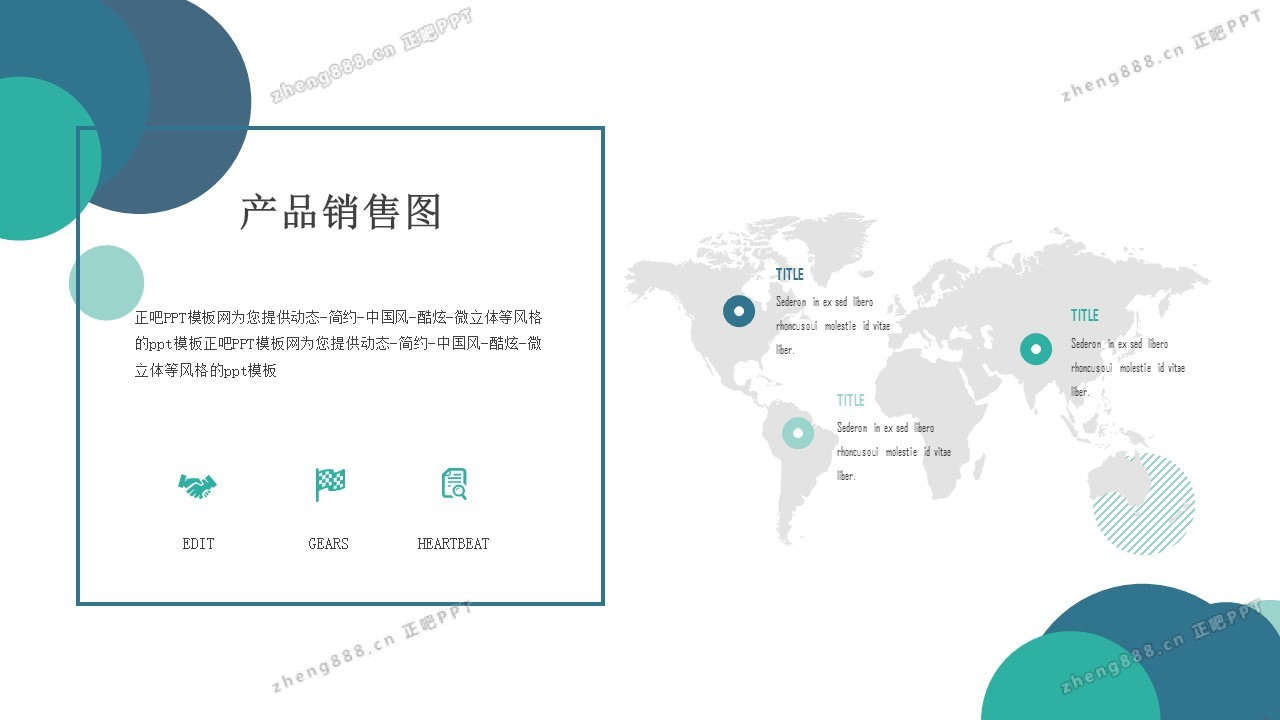Select the GEARS label text
The height and width of the screenshot is (720, 1280).
[328, 544]
